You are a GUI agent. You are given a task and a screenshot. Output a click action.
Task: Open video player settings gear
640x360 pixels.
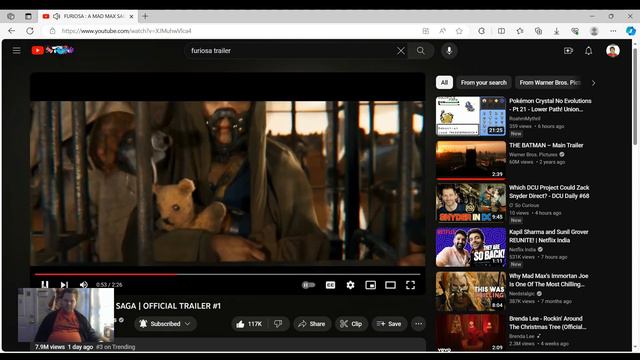(350, 285)
